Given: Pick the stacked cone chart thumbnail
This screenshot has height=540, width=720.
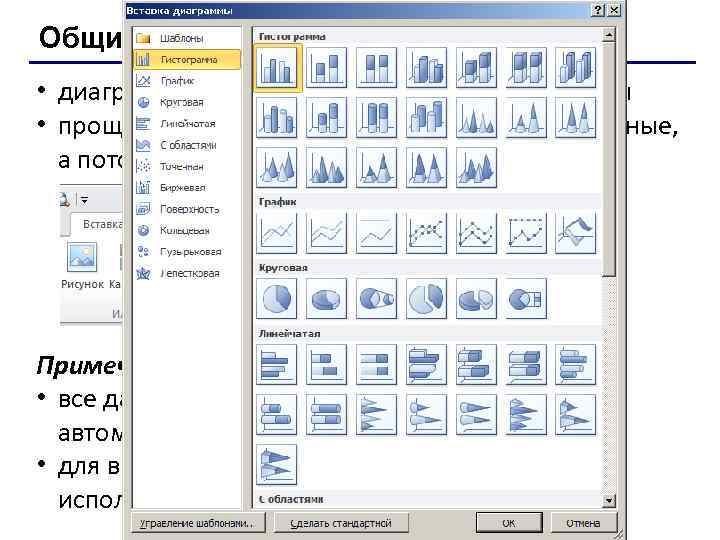Looking at the screenshot, I should [526, 118].
